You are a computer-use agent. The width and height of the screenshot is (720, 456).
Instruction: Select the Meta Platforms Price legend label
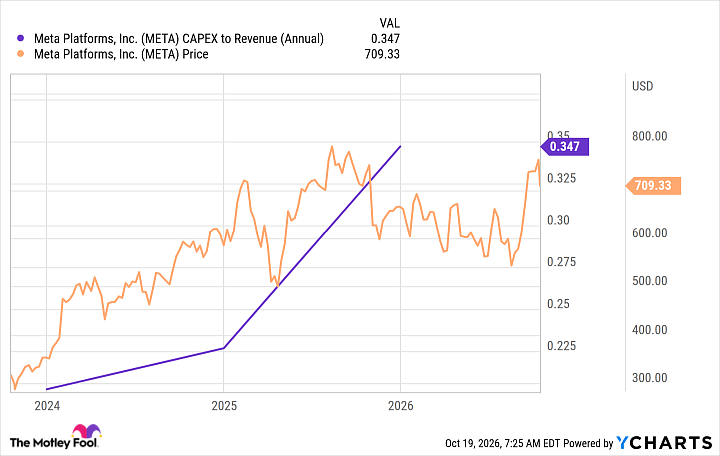coord(121,54)
